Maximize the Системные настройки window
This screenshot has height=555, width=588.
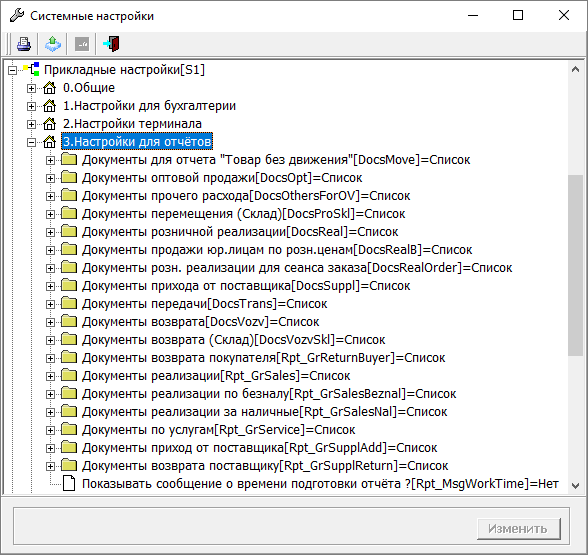518,15
